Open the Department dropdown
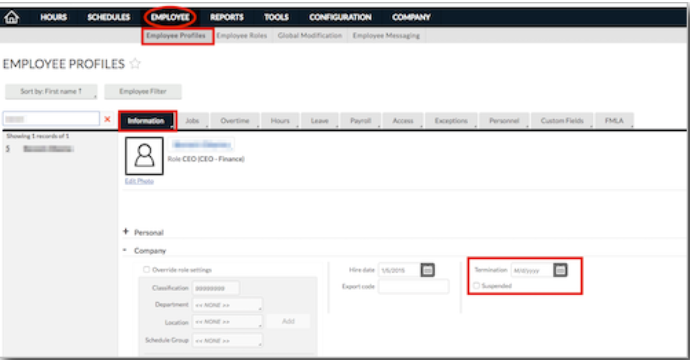 [x=227, y=305]
